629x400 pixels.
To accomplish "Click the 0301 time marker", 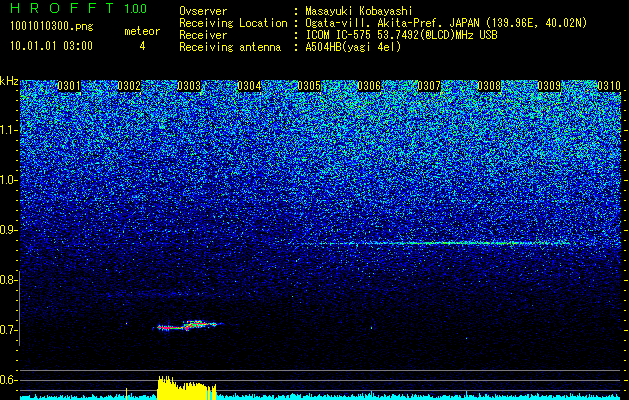I will click(x=69, y=86).
